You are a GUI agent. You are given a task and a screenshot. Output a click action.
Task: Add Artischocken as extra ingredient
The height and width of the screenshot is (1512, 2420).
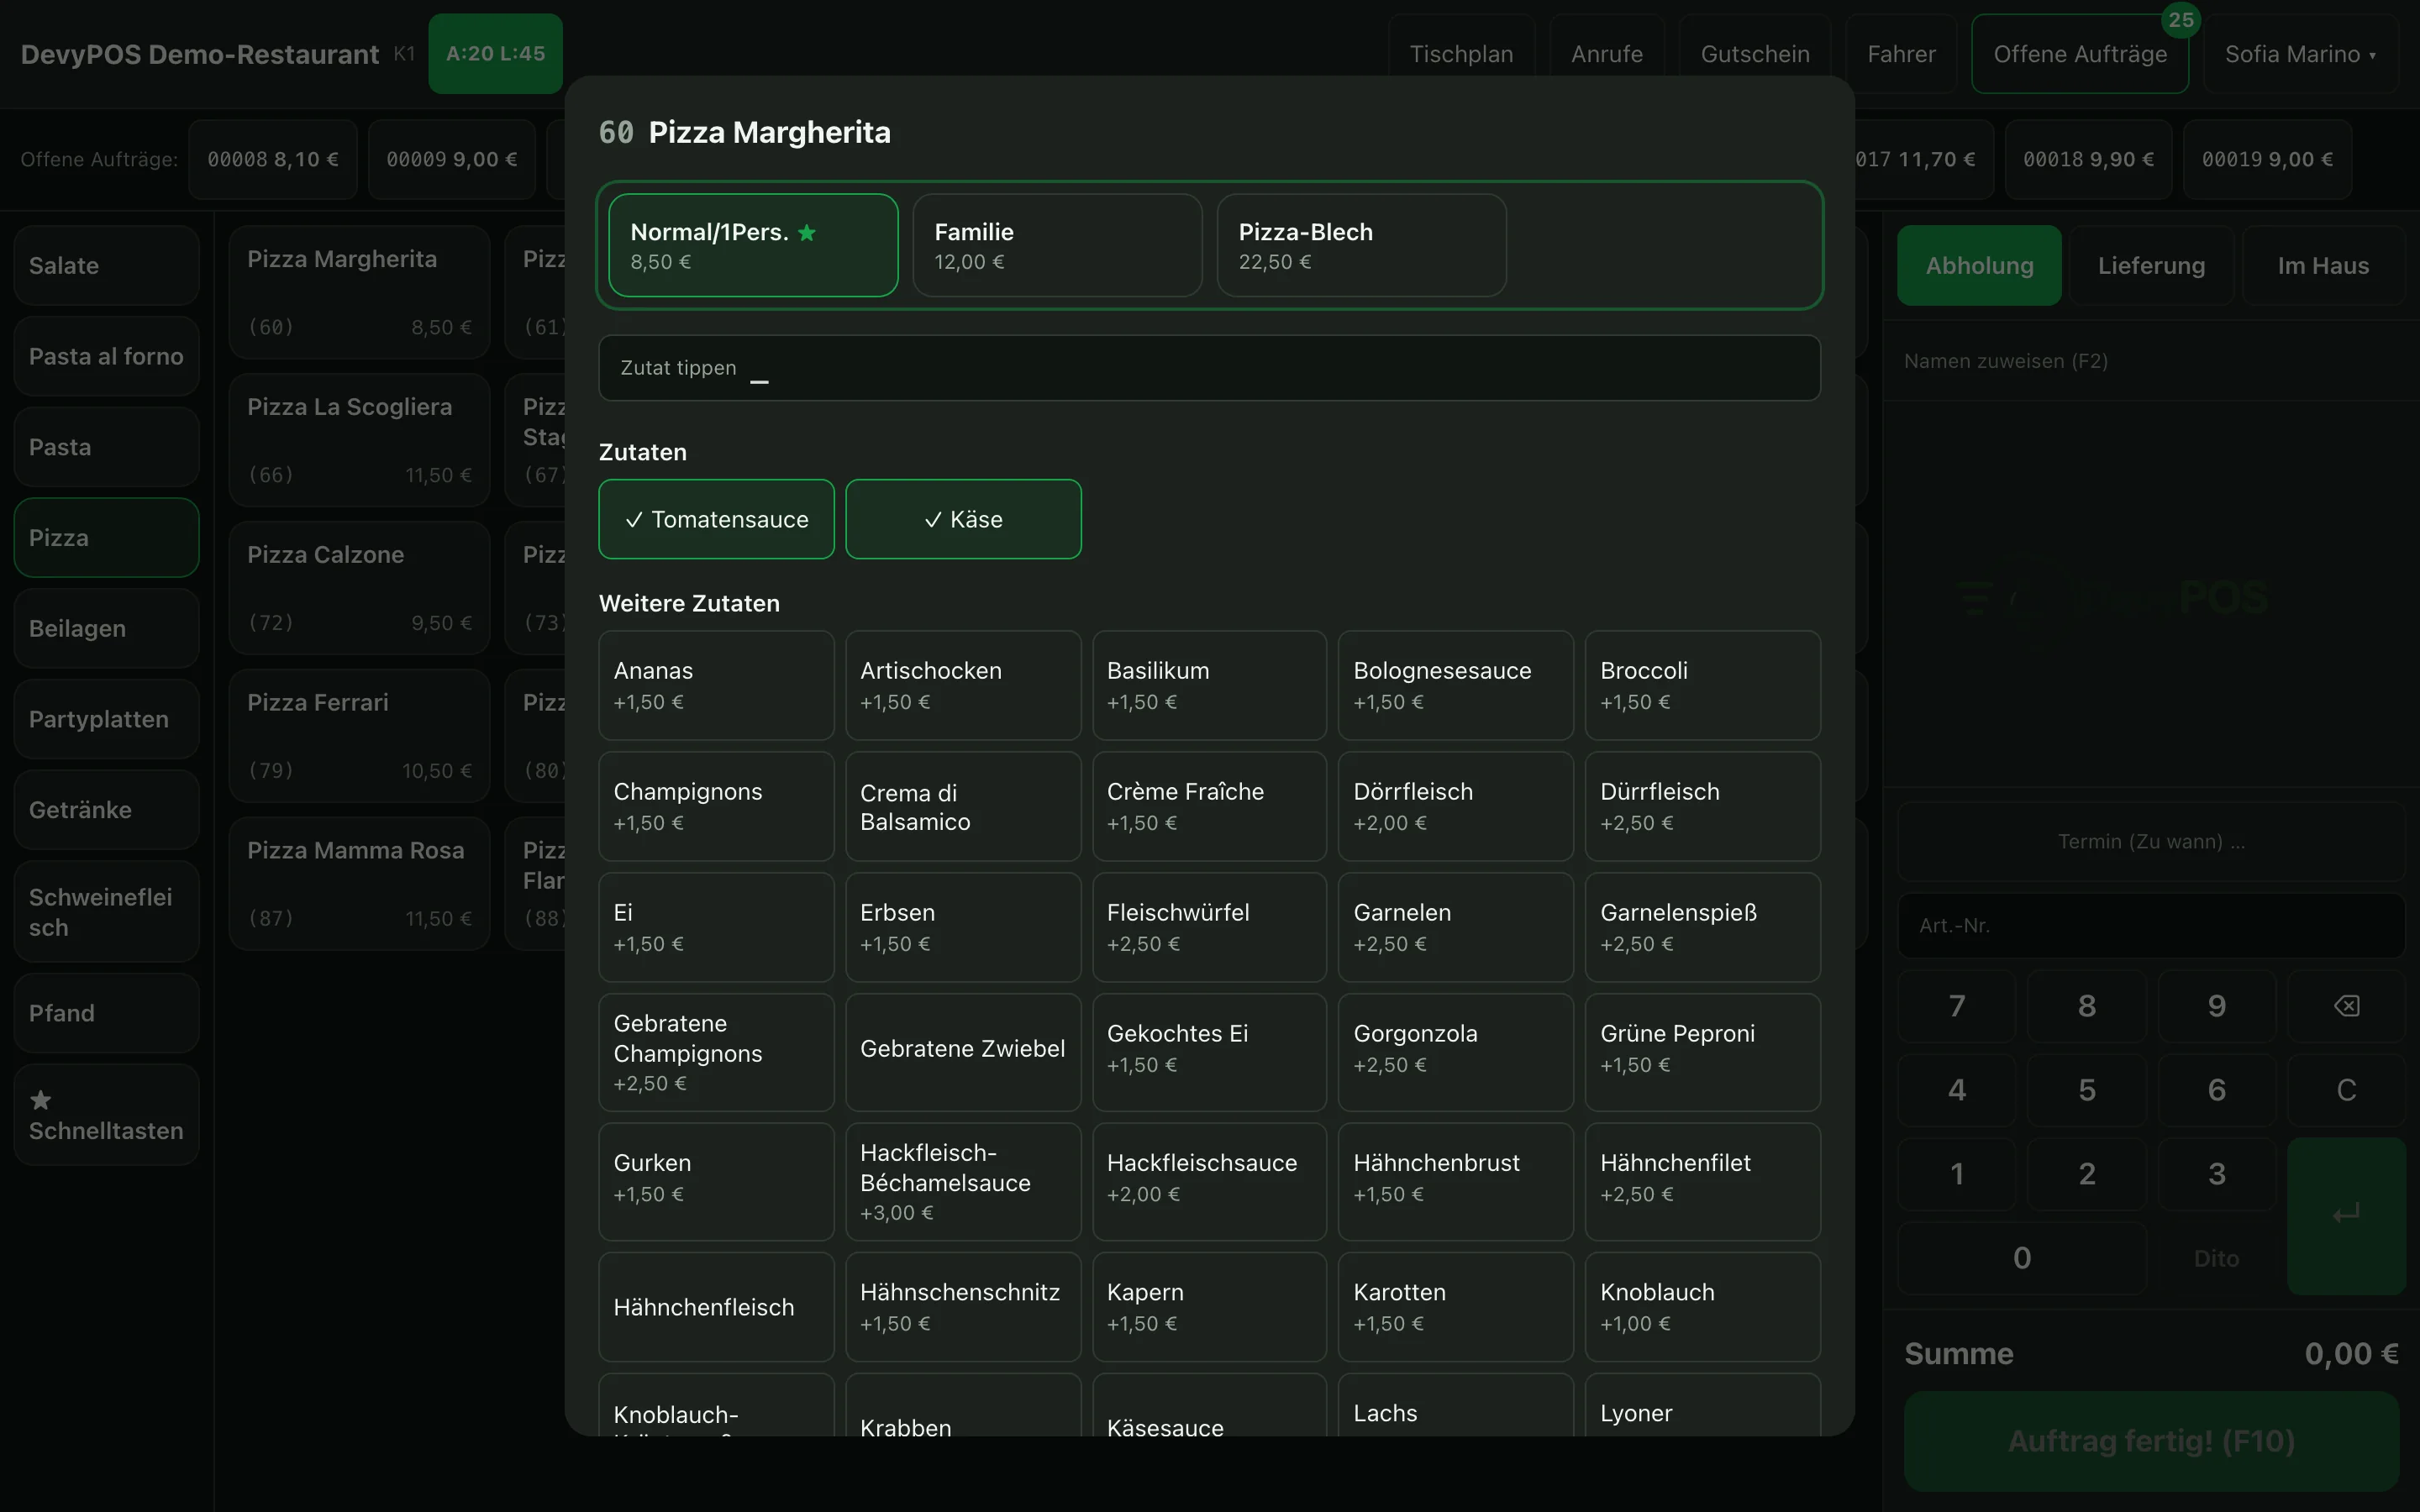tap(963, 685)
